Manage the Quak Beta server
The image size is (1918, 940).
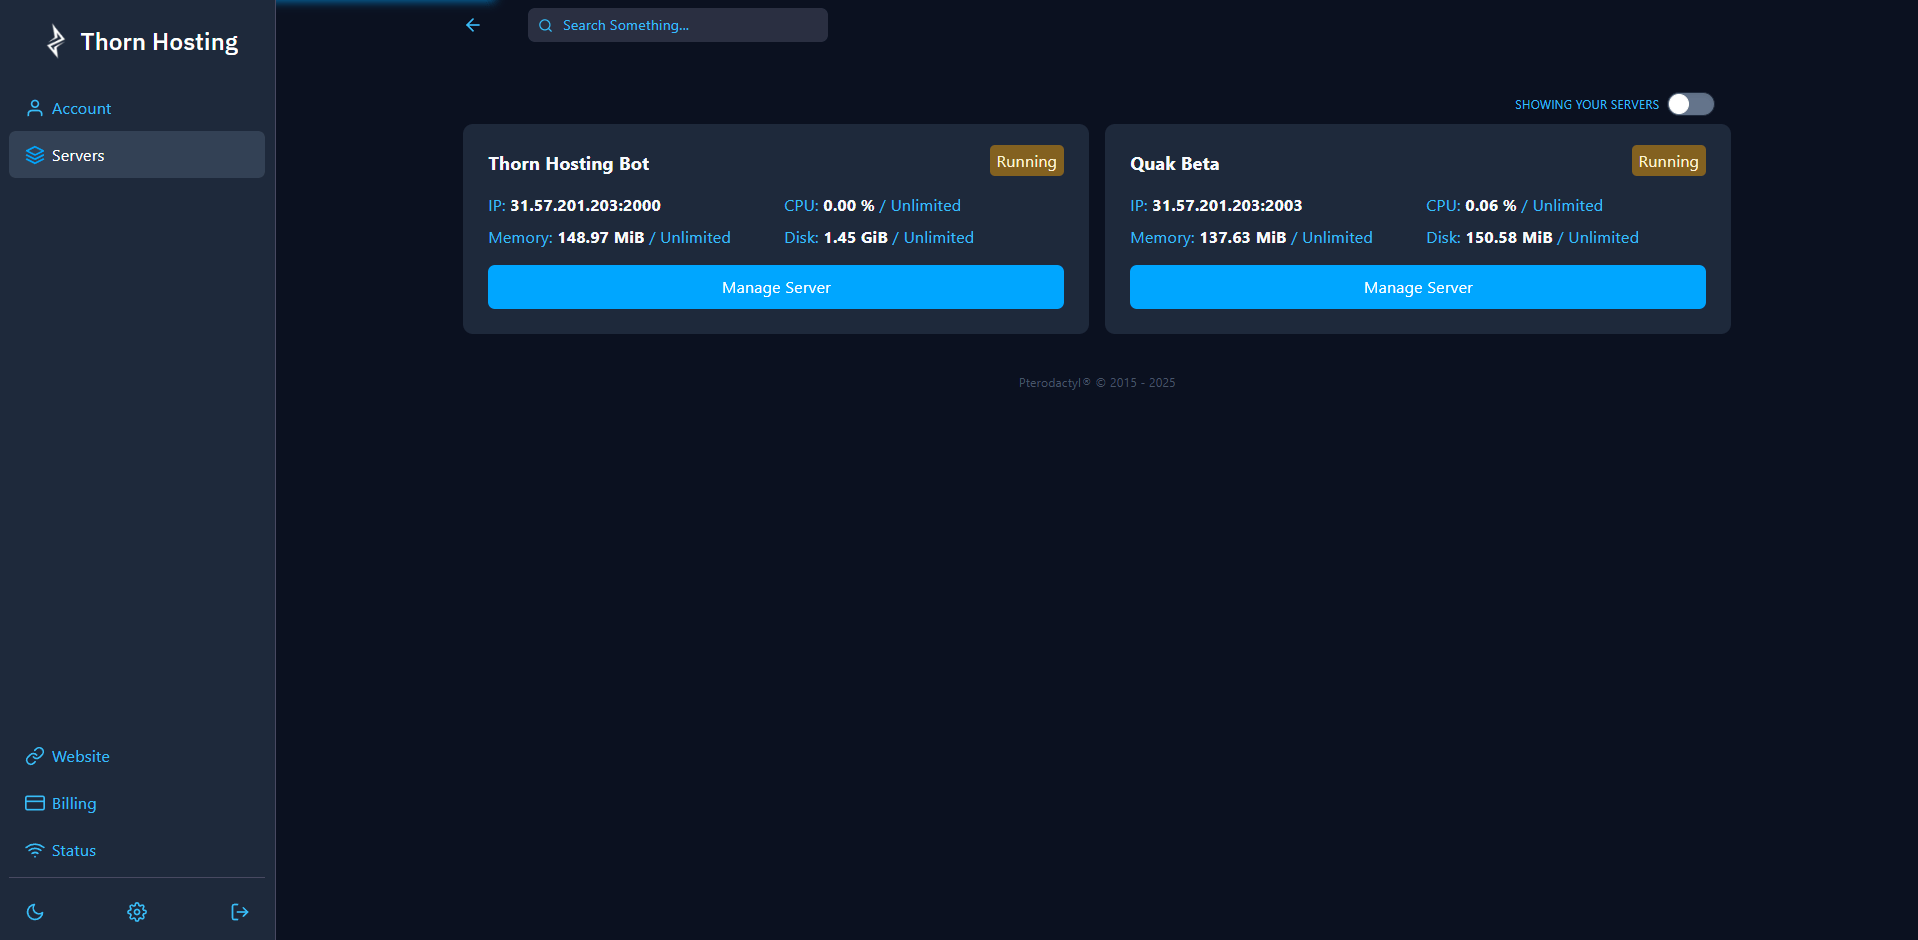1417,287
